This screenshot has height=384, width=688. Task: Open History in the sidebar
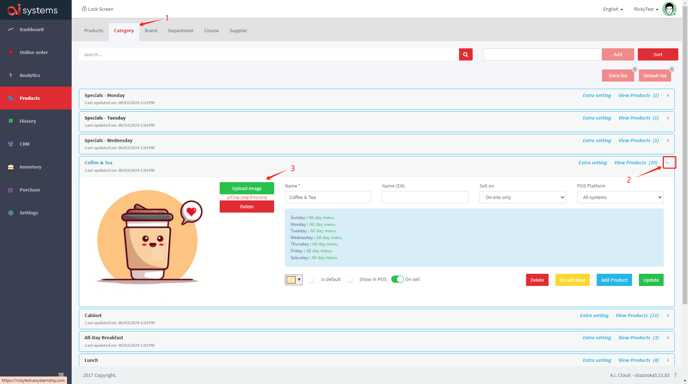(x=28, y=121)
